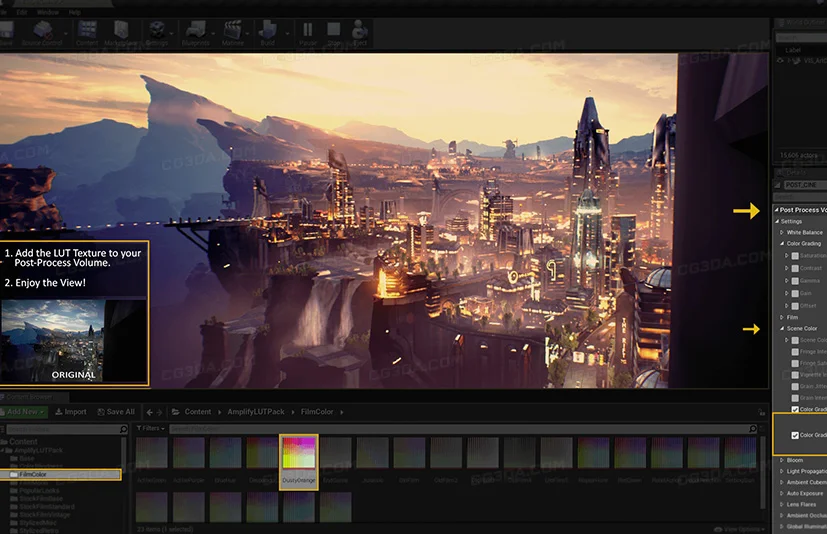Open the Help menu
Image resolution: width=827 pixels, height=534 pixels.
[74, 12]
